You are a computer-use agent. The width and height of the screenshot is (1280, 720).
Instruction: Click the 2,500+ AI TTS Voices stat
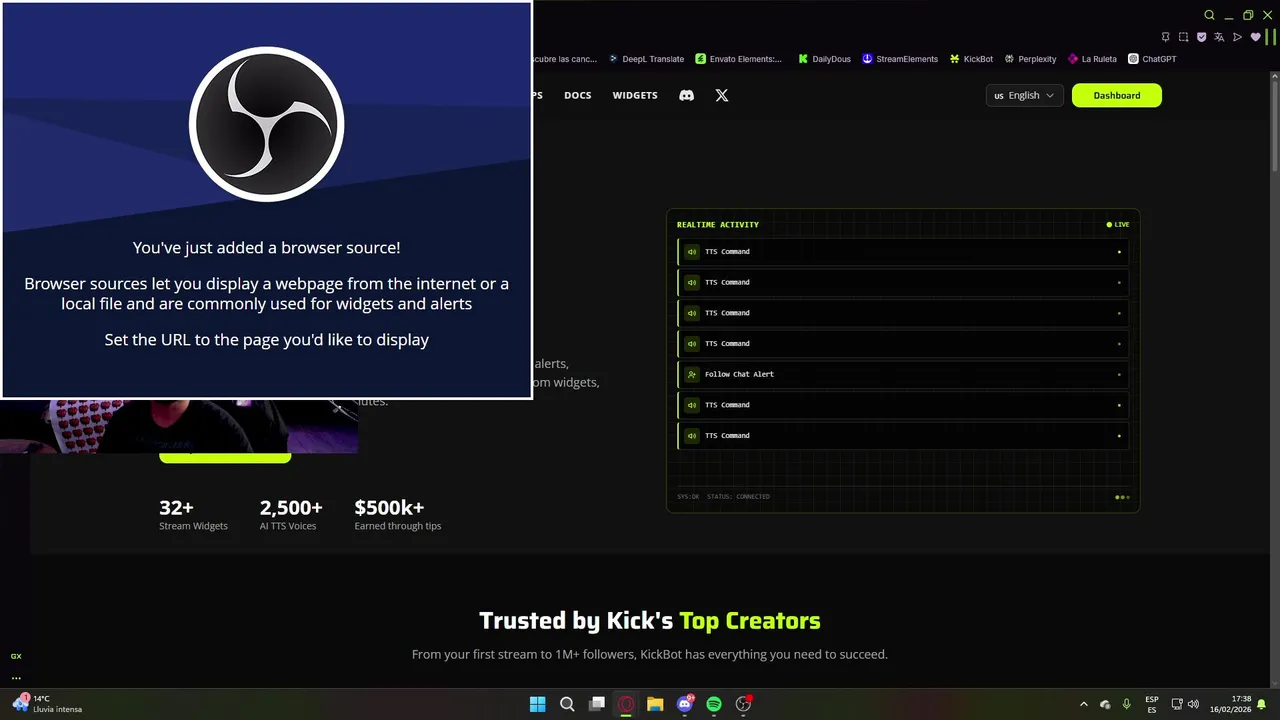coord(291,515)
